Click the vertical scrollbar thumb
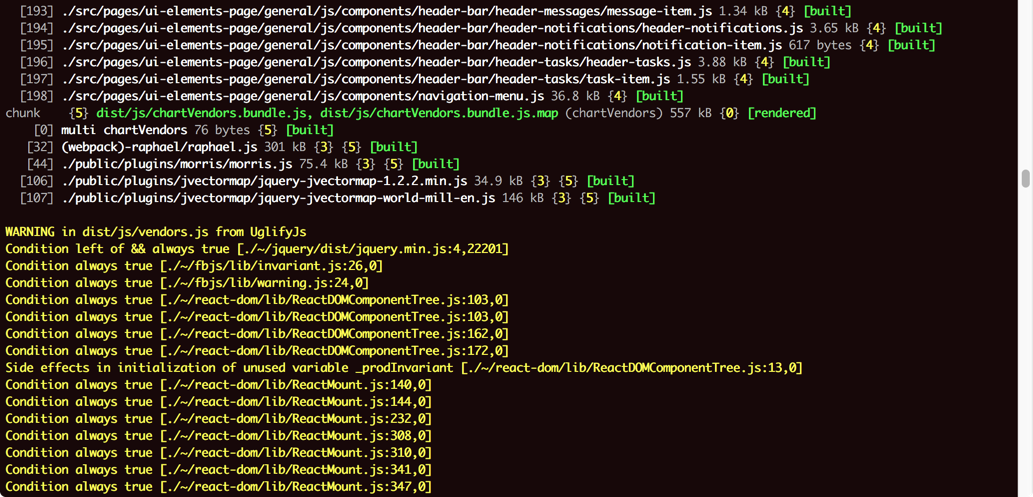 (1025, 179)
